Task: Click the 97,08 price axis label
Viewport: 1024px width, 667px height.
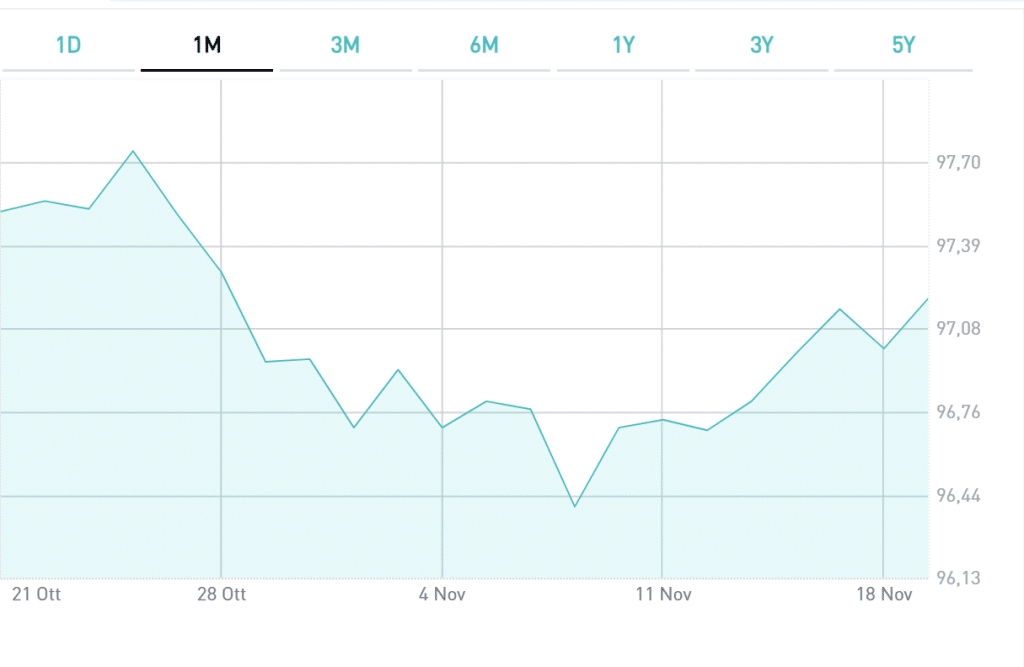Action: (958, 329)
